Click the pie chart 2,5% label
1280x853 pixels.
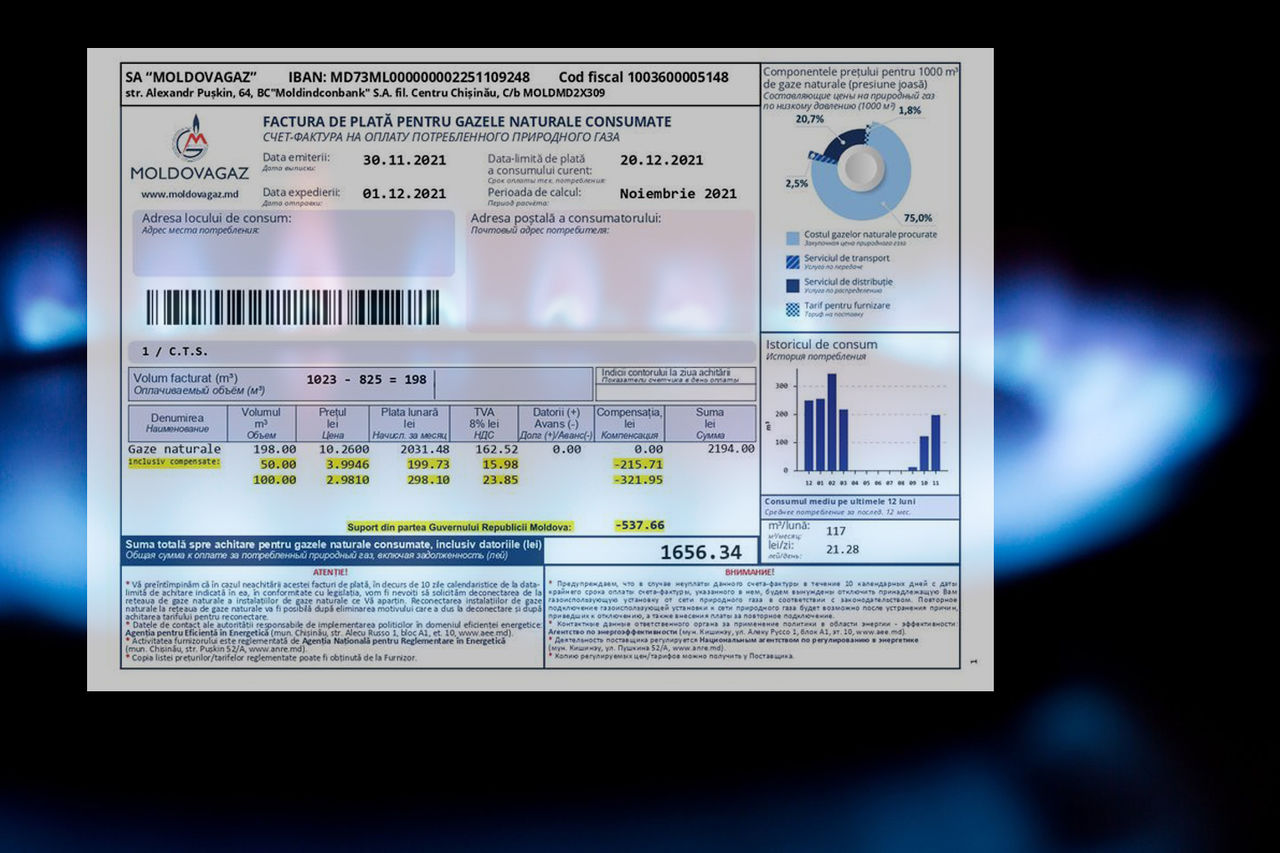tap(797, 184)
